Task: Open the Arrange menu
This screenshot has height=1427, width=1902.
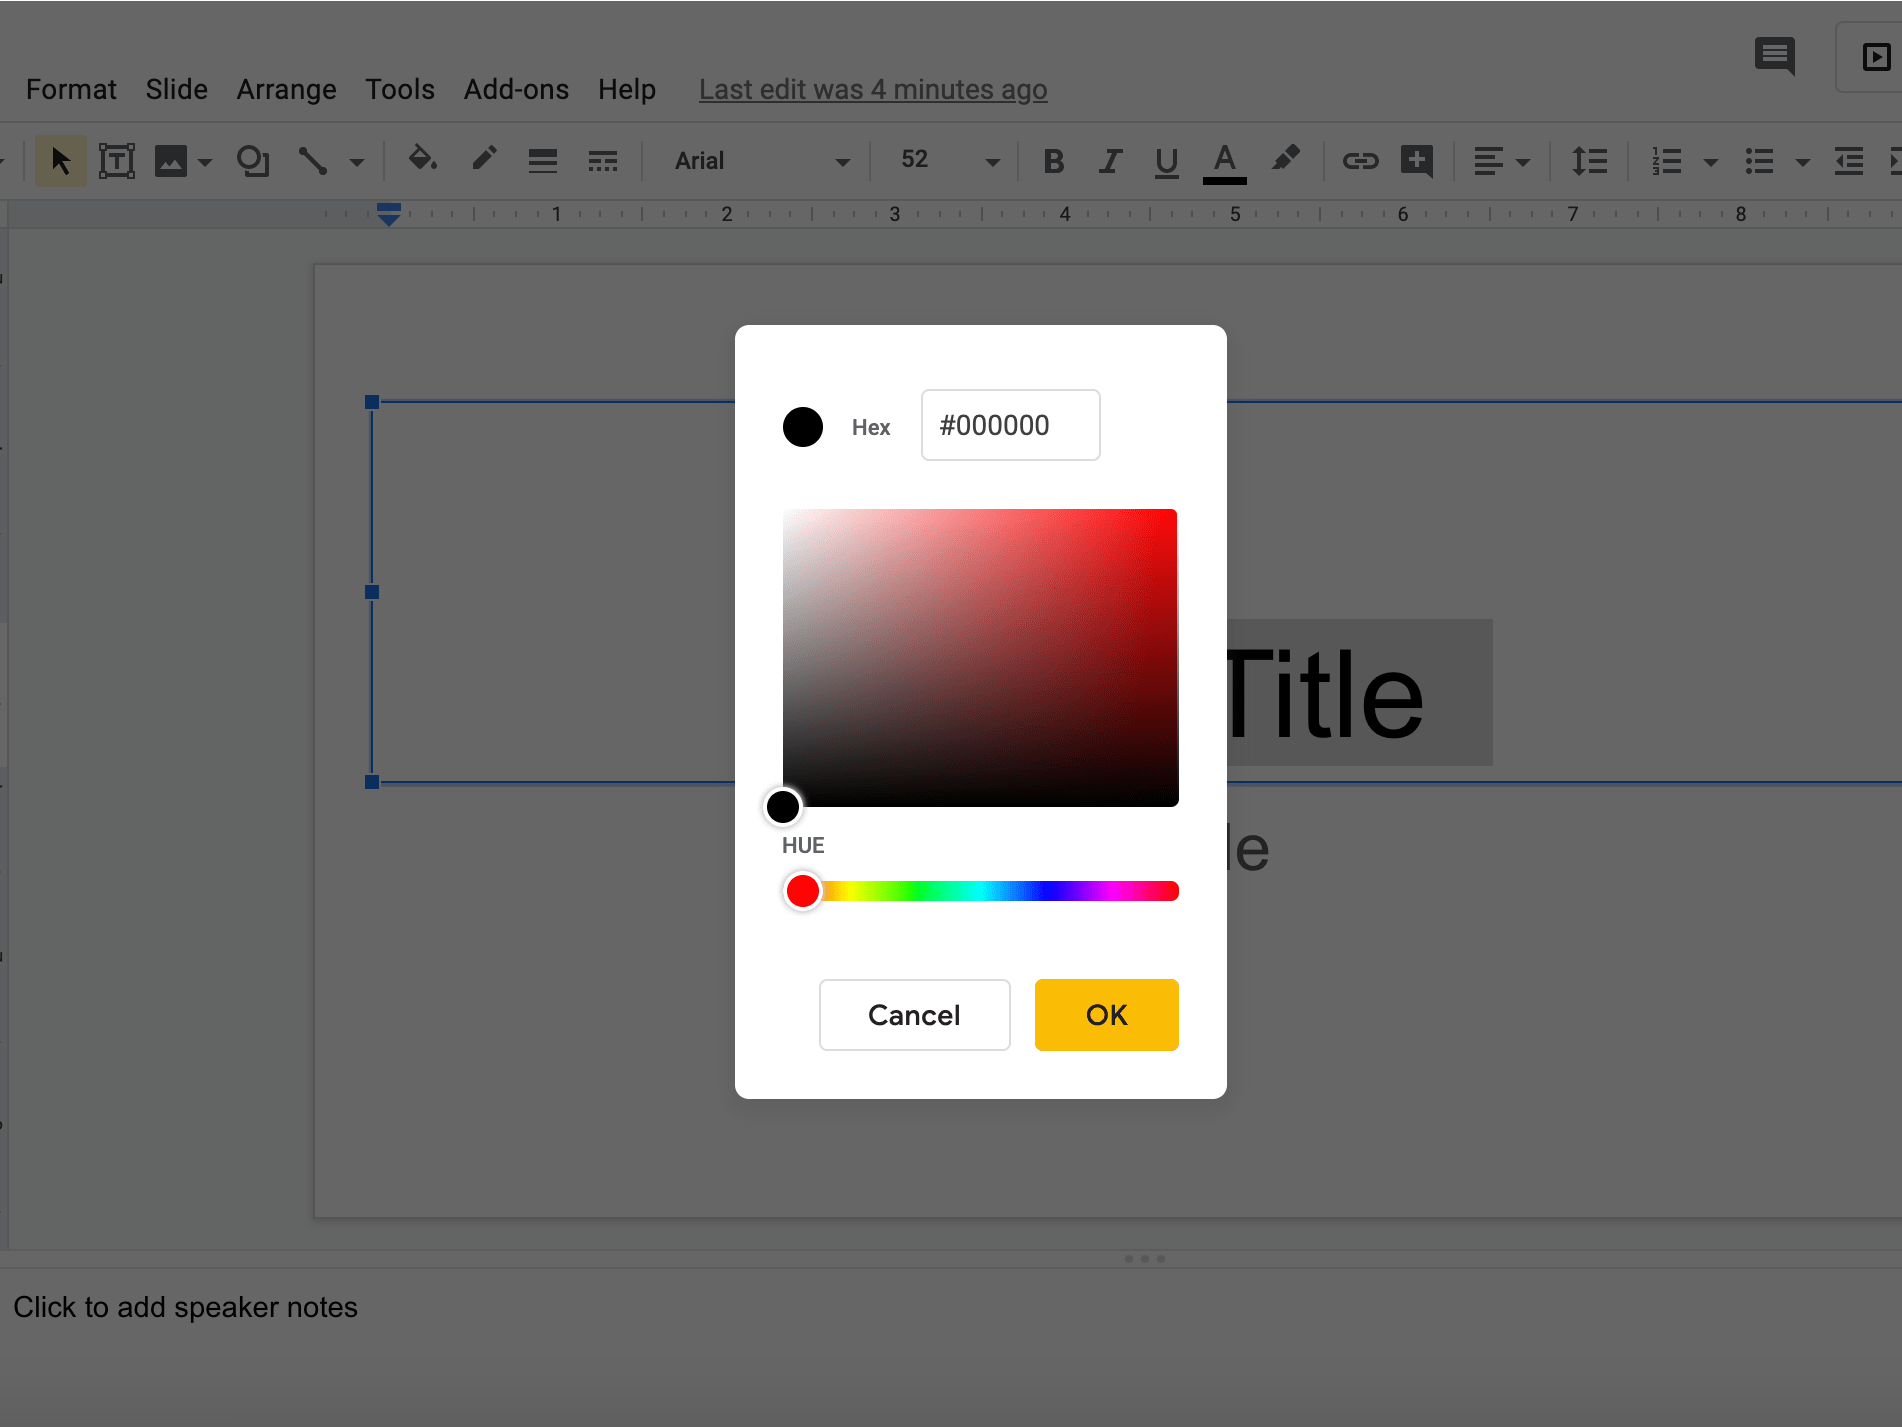Action: click(x=287, y=90)
